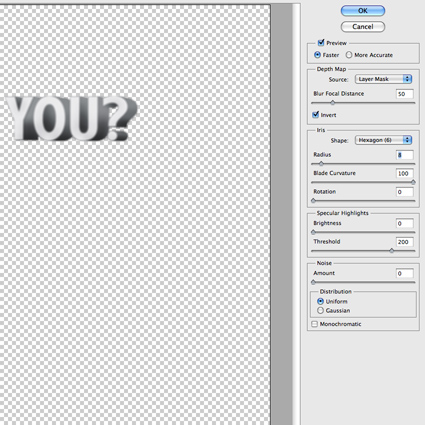Click the Specular Highlights Brightness field
Screen dimensions: 425x425
pyautogui.click(x=405, y=223)
